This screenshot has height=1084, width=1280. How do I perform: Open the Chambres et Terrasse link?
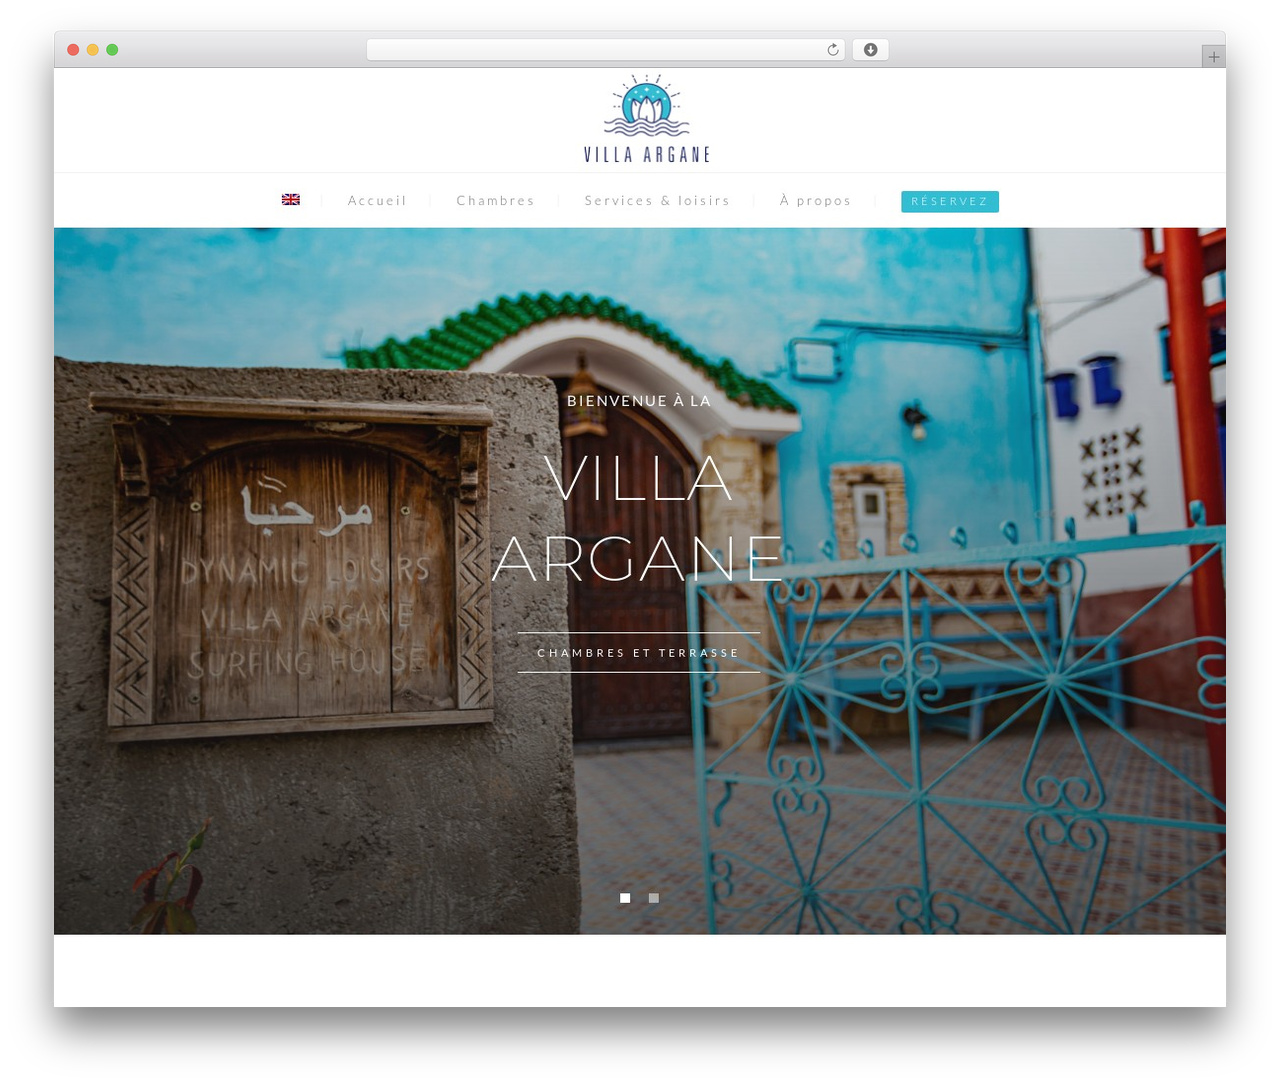click(x=638, y=653)
